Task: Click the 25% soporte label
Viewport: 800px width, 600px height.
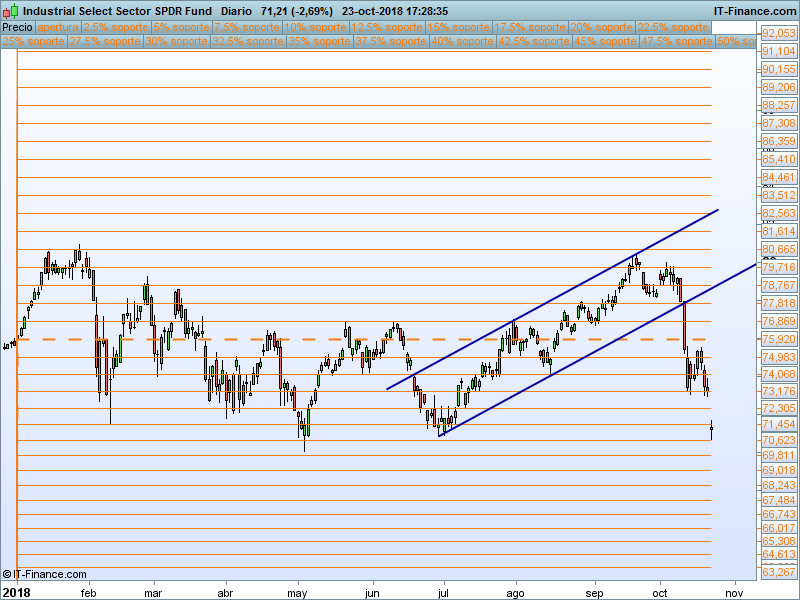Action: (x=34, y=41)
